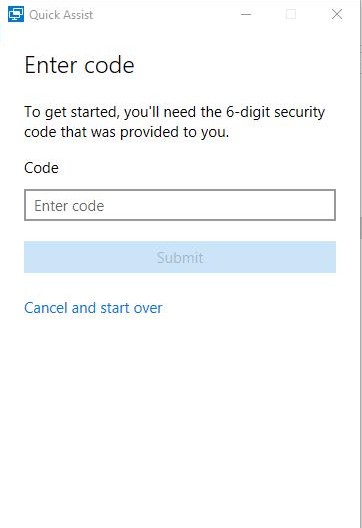Image resolution: width=362 pixels, height=528 pixels.
Task: Click inside the Enter code text box
Action: coord(180,205)
